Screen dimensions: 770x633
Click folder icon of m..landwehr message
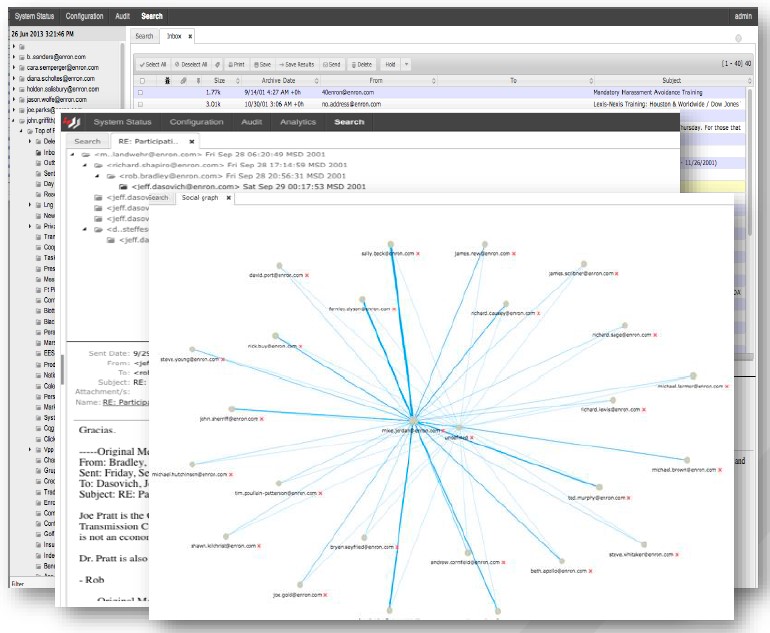[x=86, y=154]
